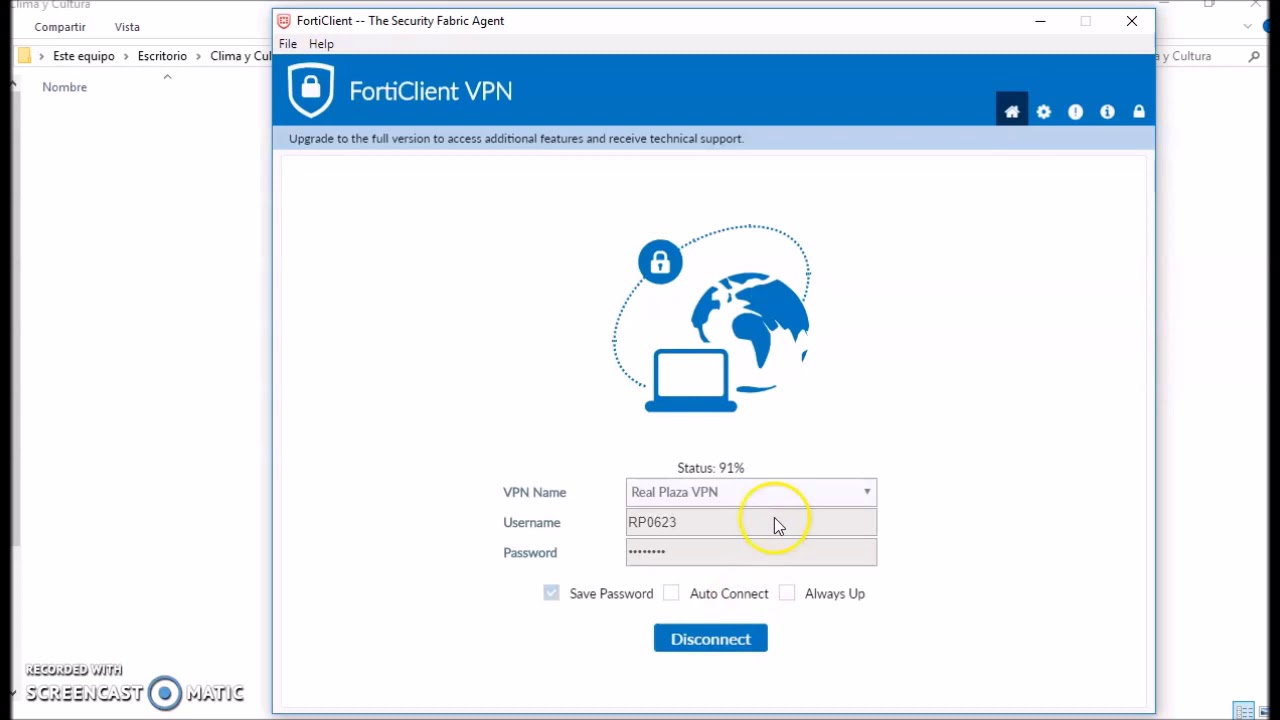Screen dimensions: 1280x720
Task: Click Este equipo breadcrumb in Explorer
Action: [x=84, y=56]
